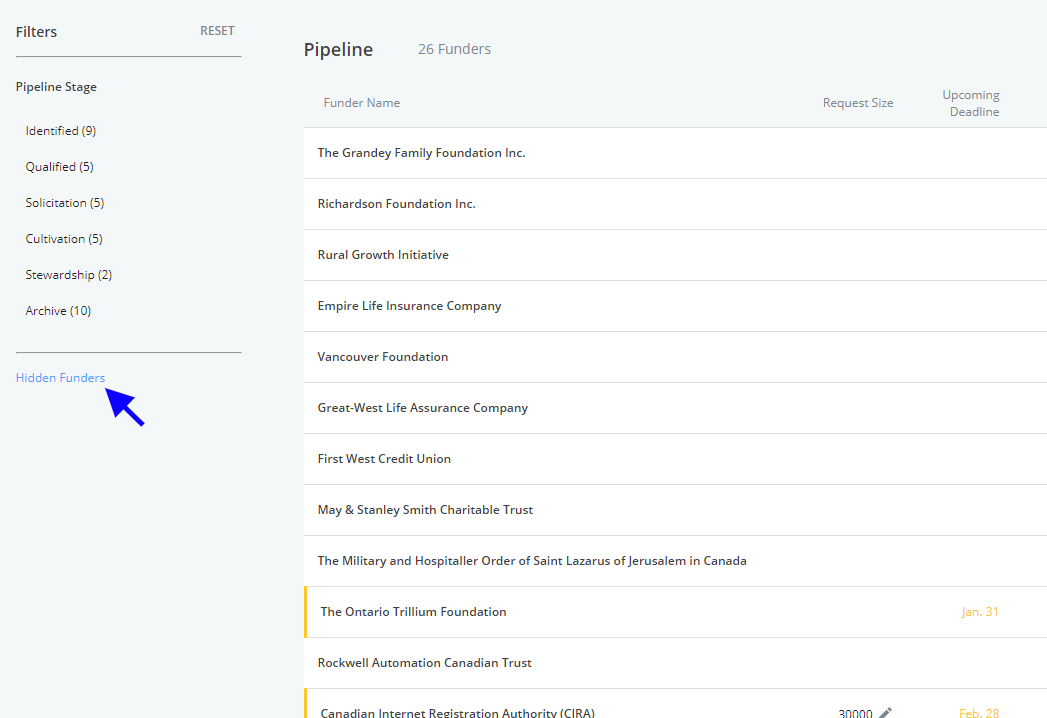Filter by Identified (9) stage

point(61,131)
